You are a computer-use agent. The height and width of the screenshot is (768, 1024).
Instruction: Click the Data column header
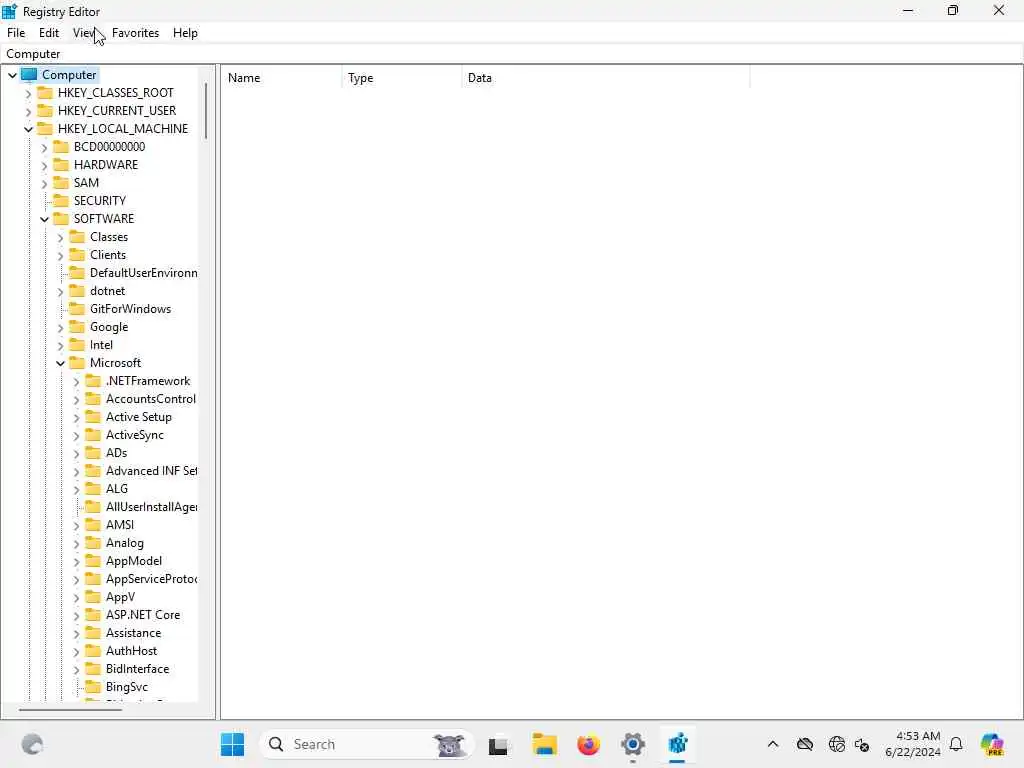click(x=605, y=78)
